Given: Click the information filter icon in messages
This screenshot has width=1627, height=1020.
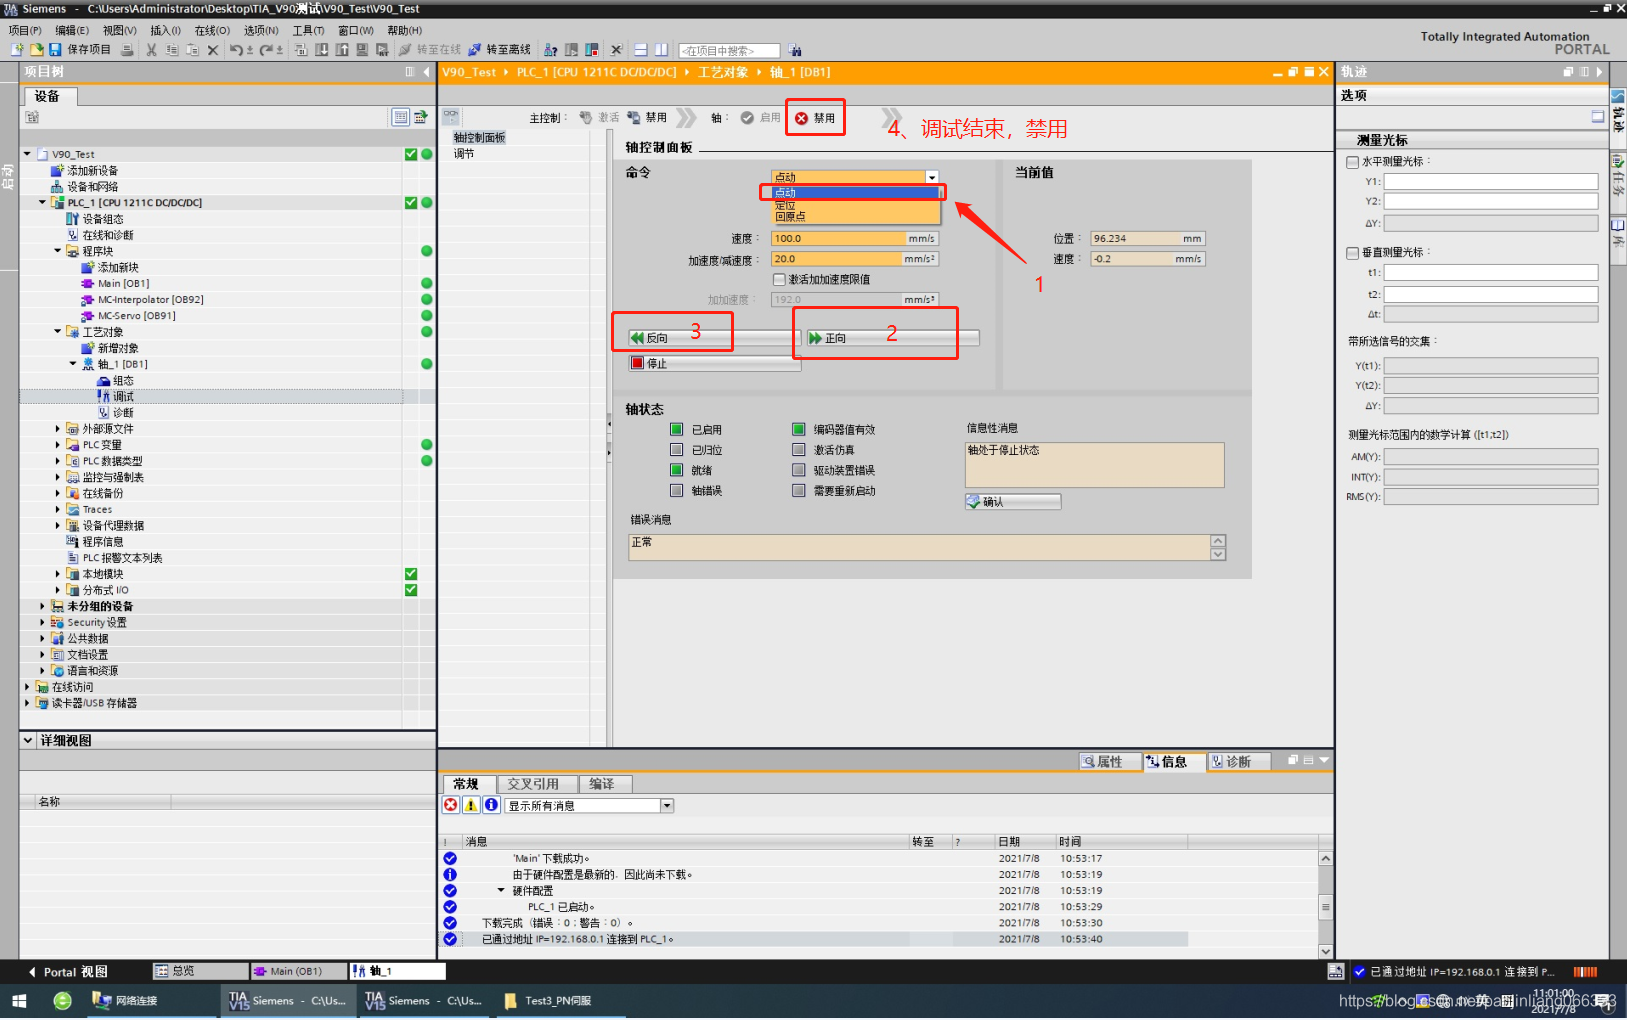Looking at the screenshot, I should (491, 805).
